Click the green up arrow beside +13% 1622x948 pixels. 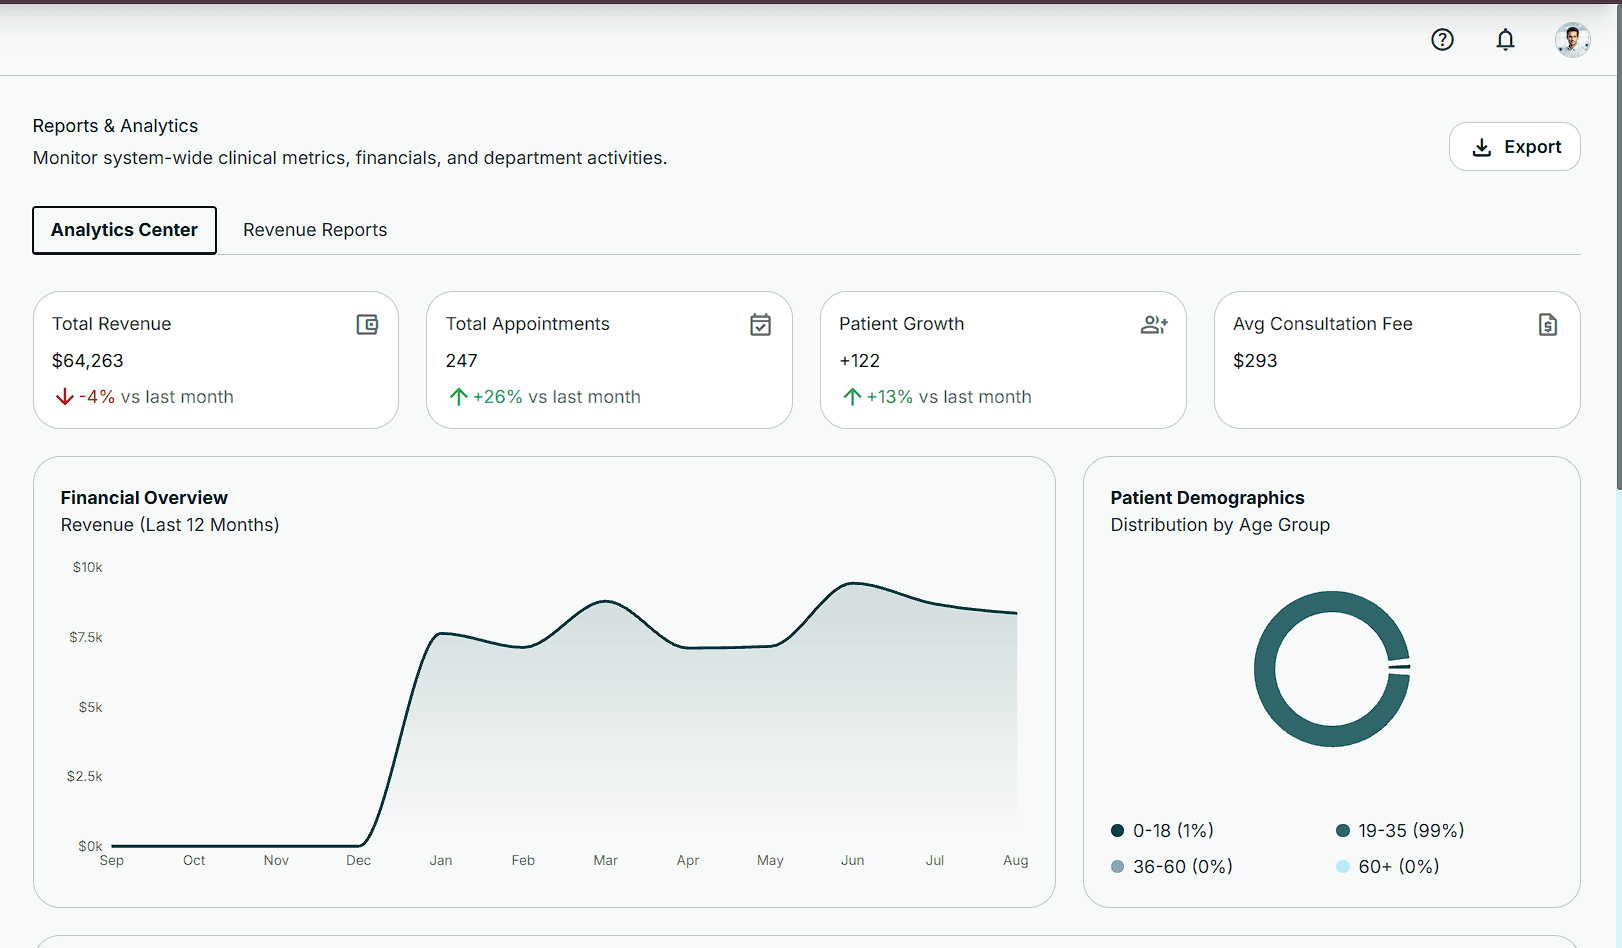click(852, 397)
